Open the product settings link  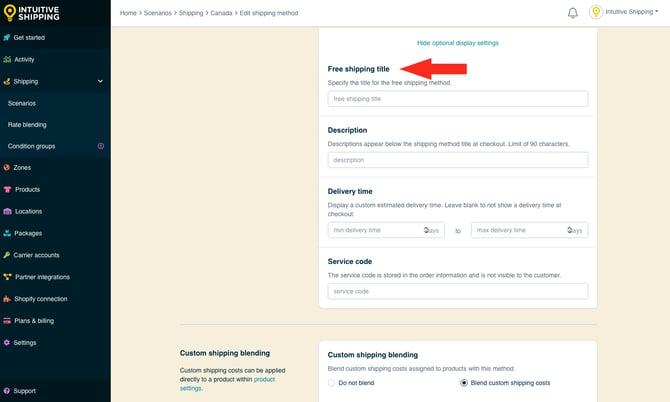(x=227, y=384)
